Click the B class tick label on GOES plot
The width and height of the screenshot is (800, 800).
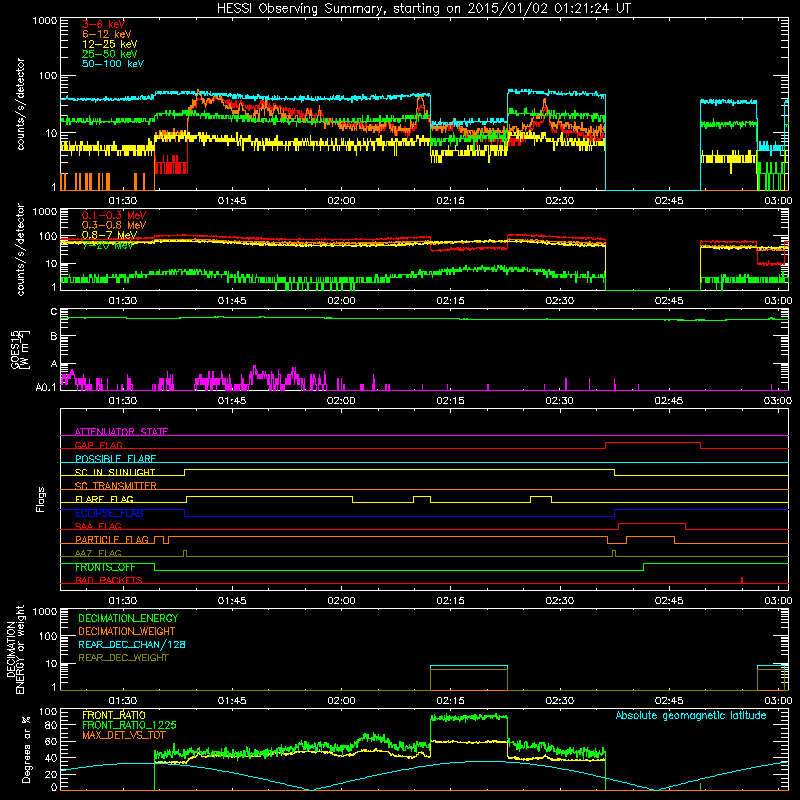click(54, 336)
